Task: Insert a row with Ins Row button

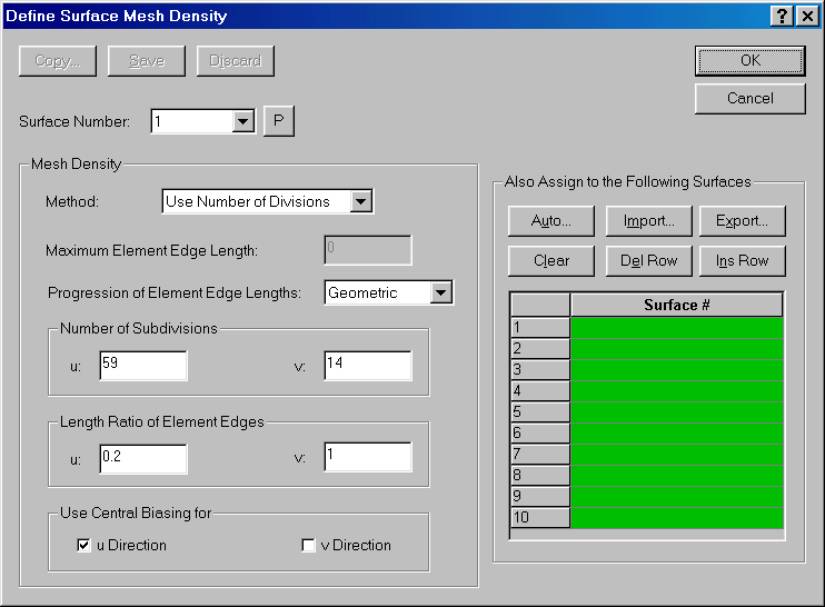Action: (741, 261)
